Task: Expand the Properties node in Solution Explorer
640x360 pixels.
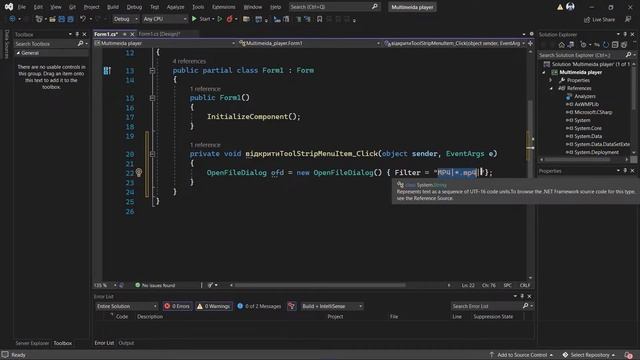Action: (x=551, y=80)
